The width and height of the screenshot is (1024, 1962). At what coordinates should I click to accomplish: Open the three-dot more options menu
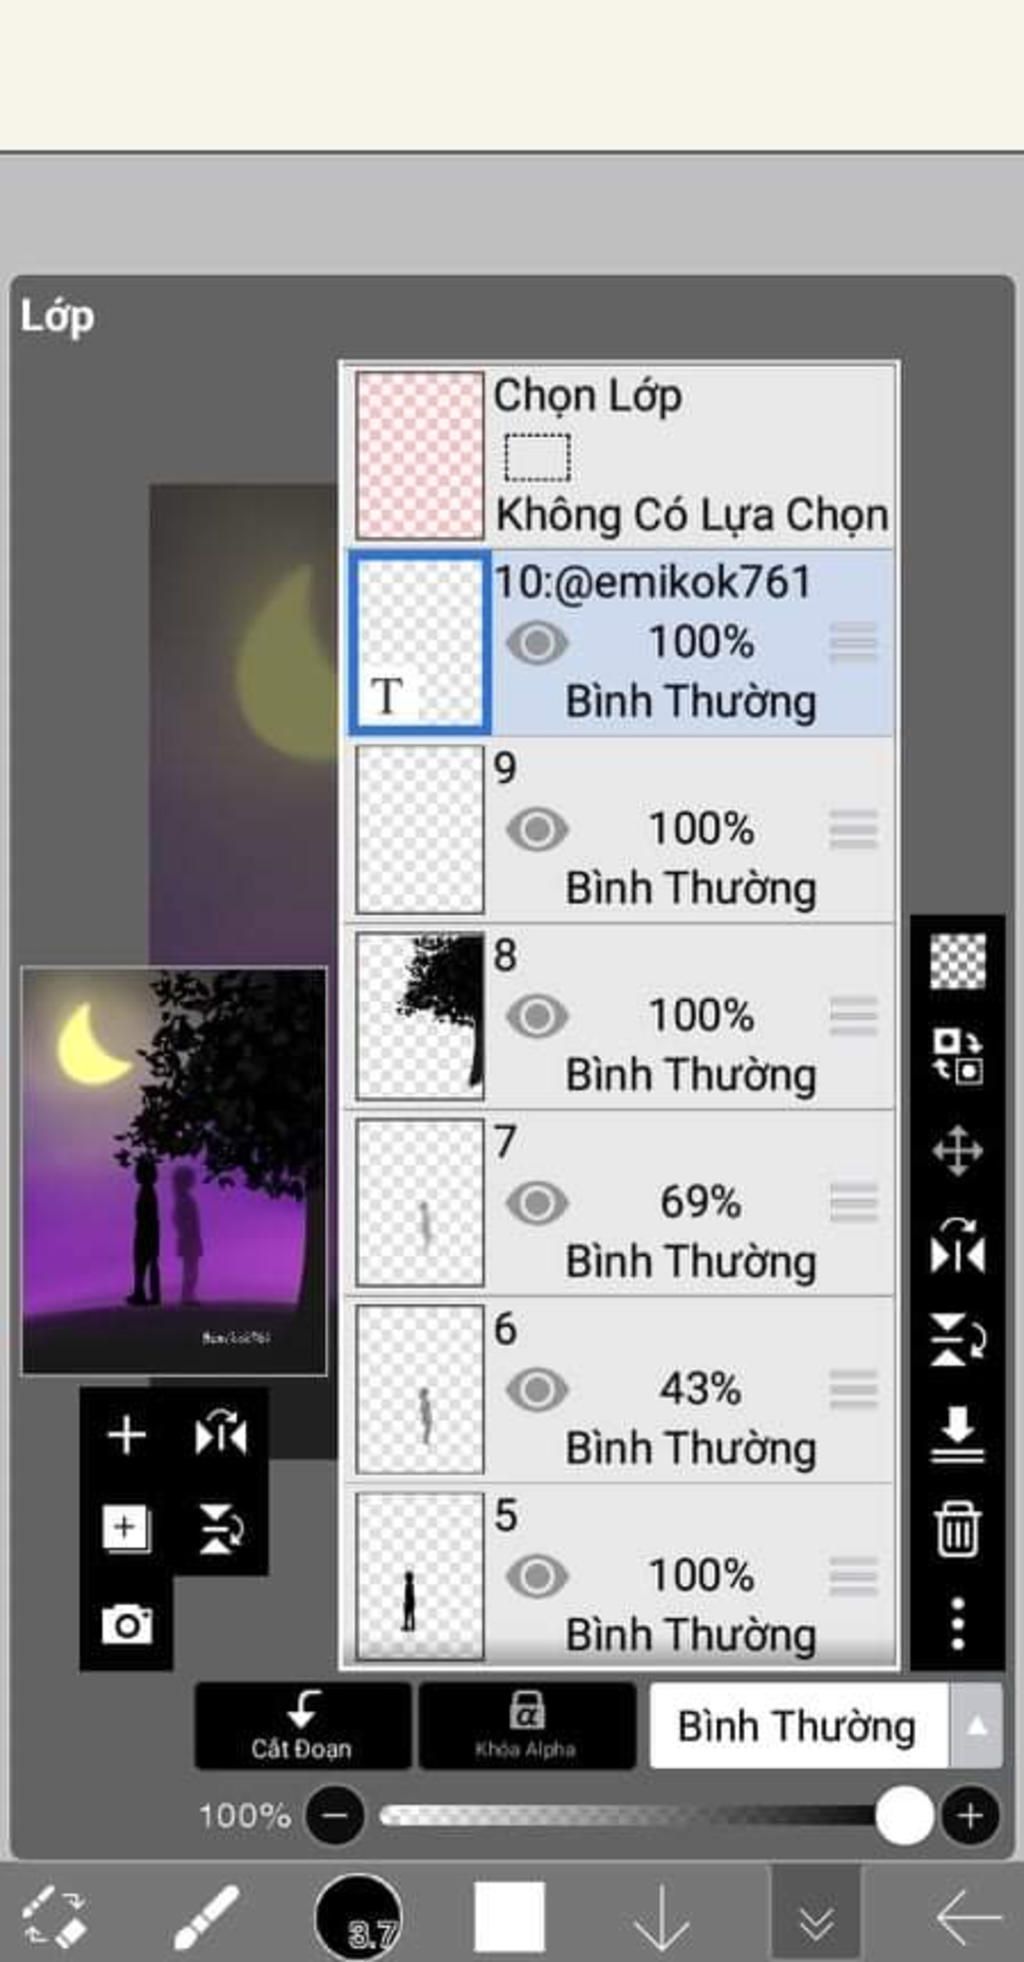tap(957, 1622)
